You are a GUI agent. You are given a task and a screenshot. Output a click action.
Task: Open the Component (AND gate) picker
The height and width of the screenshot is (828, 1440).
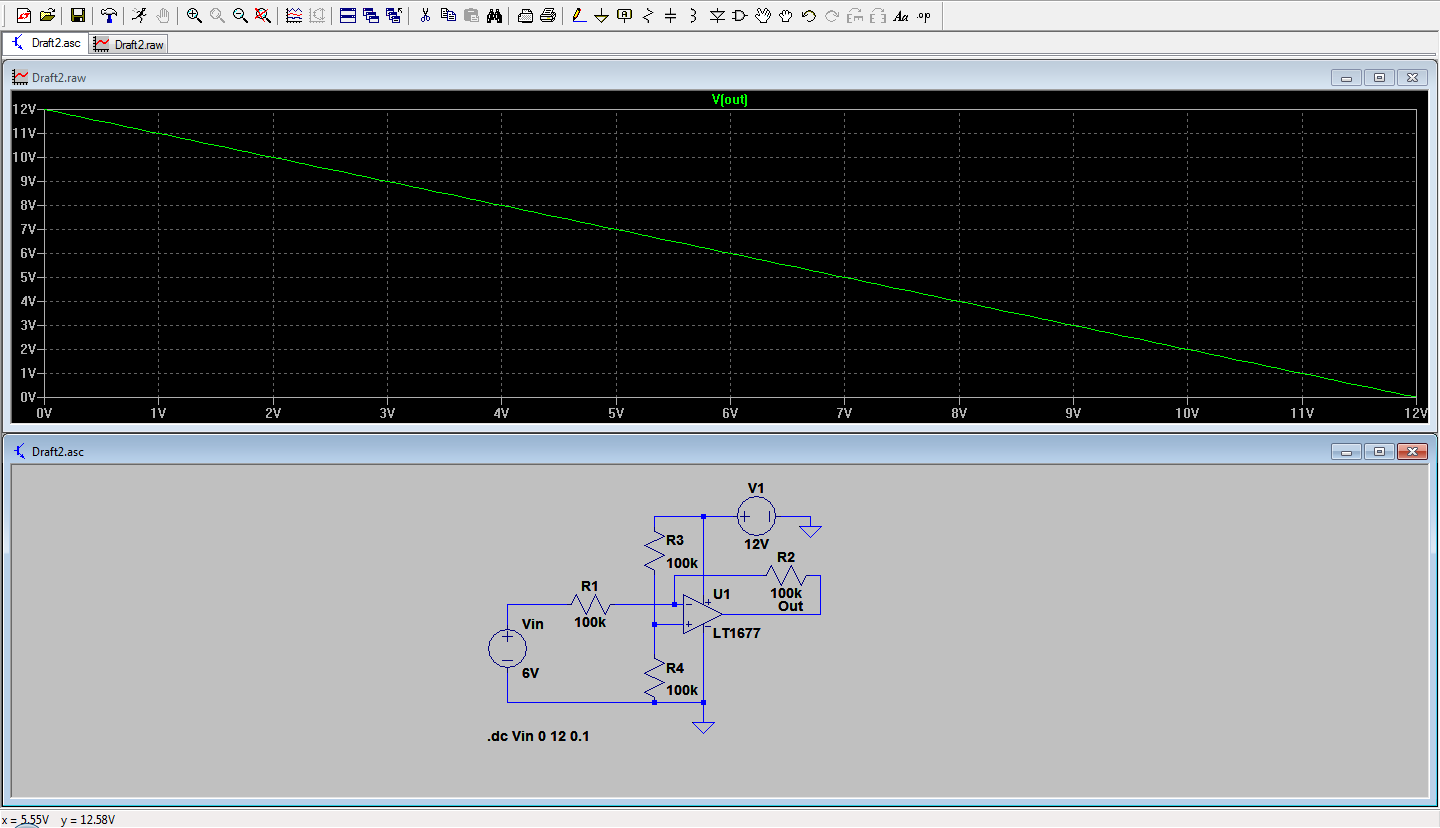[x=739, y=16]
